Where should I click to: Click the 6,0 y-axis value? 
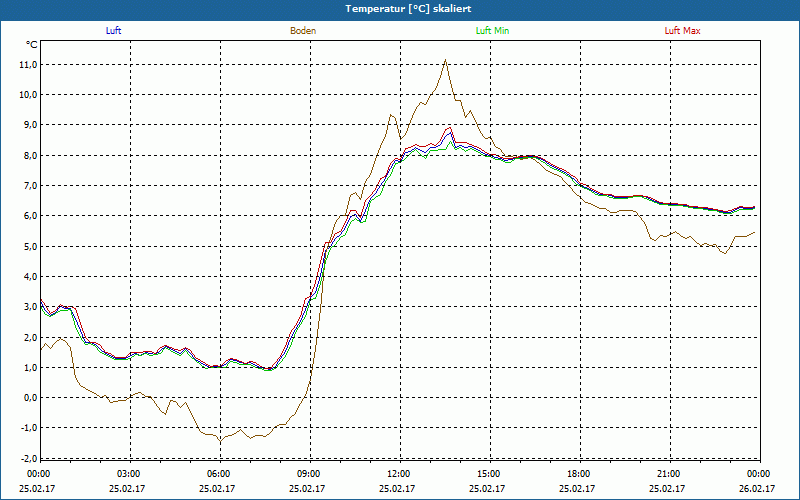30,216
